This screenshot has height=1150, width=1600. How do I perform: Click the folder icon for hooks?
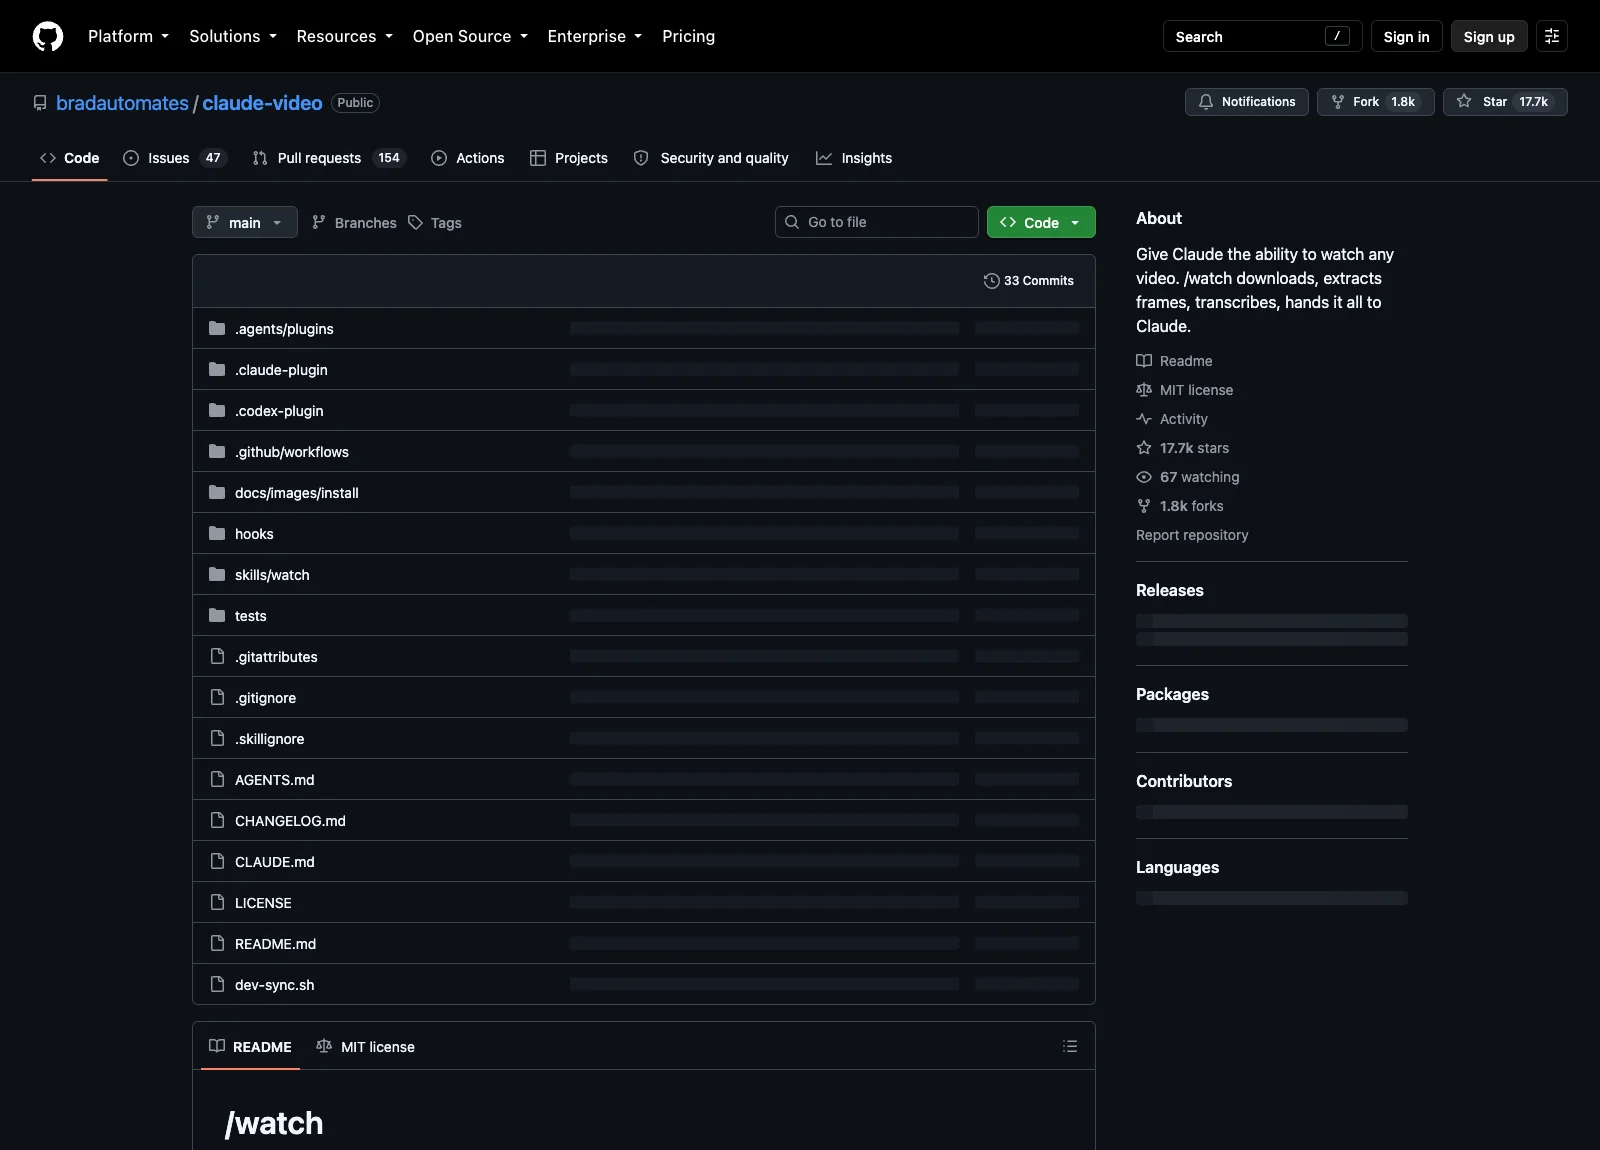(x=217, y=533)
